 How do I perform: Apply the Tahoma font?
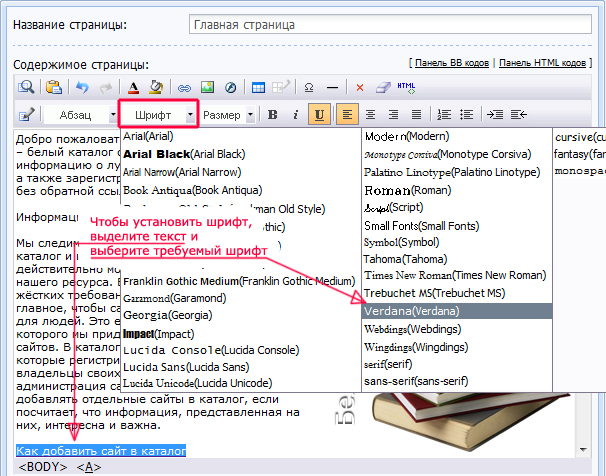pyautogui.click(x=405, y=259)
